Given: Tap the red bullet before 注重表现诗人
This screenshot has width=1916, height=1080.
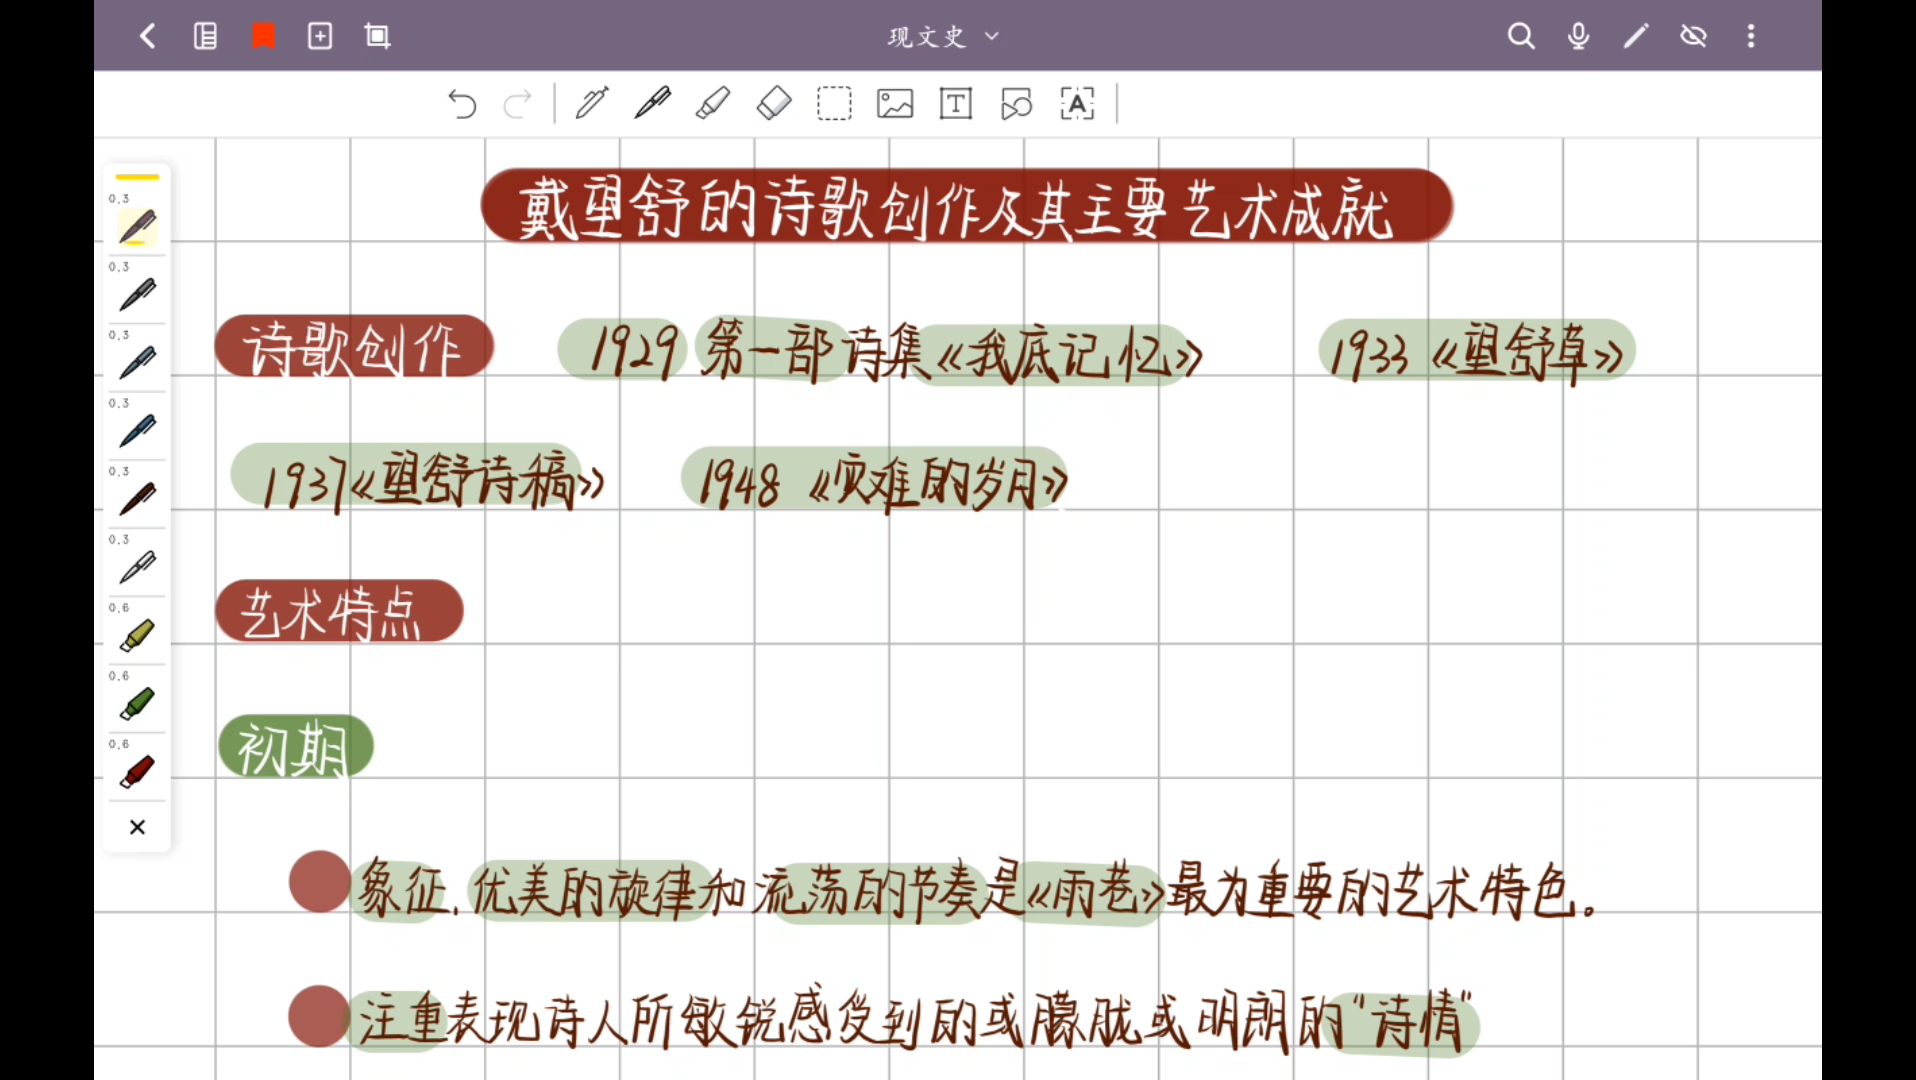Looking at the screenshot, I should coord(318,1016).
